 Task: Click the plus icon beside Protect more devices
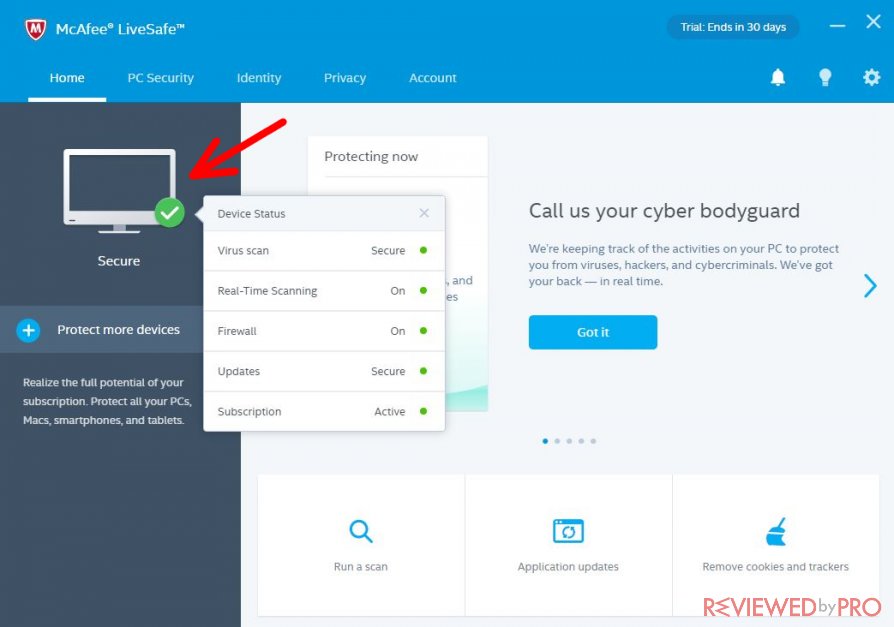(x=29, y=330)
